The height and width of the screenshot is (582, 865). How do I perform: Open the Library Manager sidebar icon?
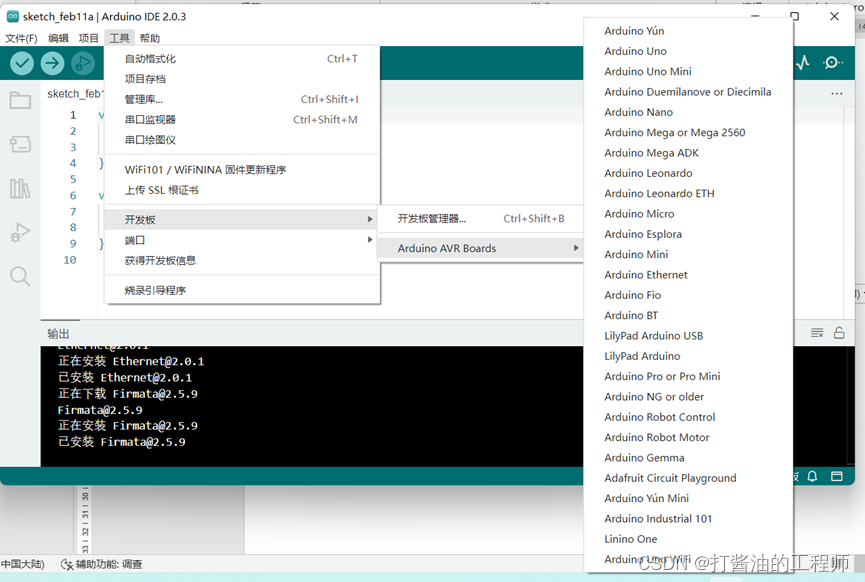point(20,188)
